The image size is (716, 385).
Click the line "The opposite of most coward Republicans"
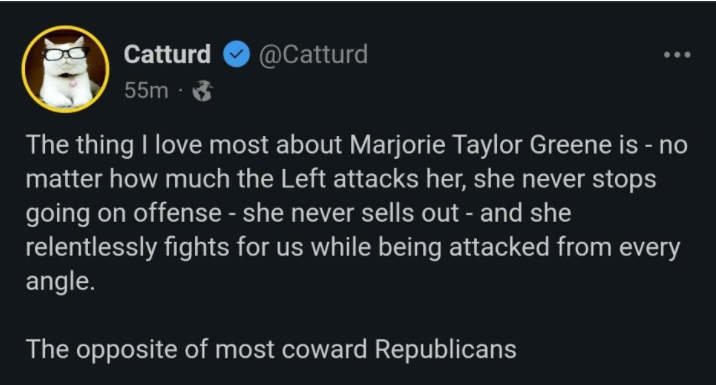271,350
